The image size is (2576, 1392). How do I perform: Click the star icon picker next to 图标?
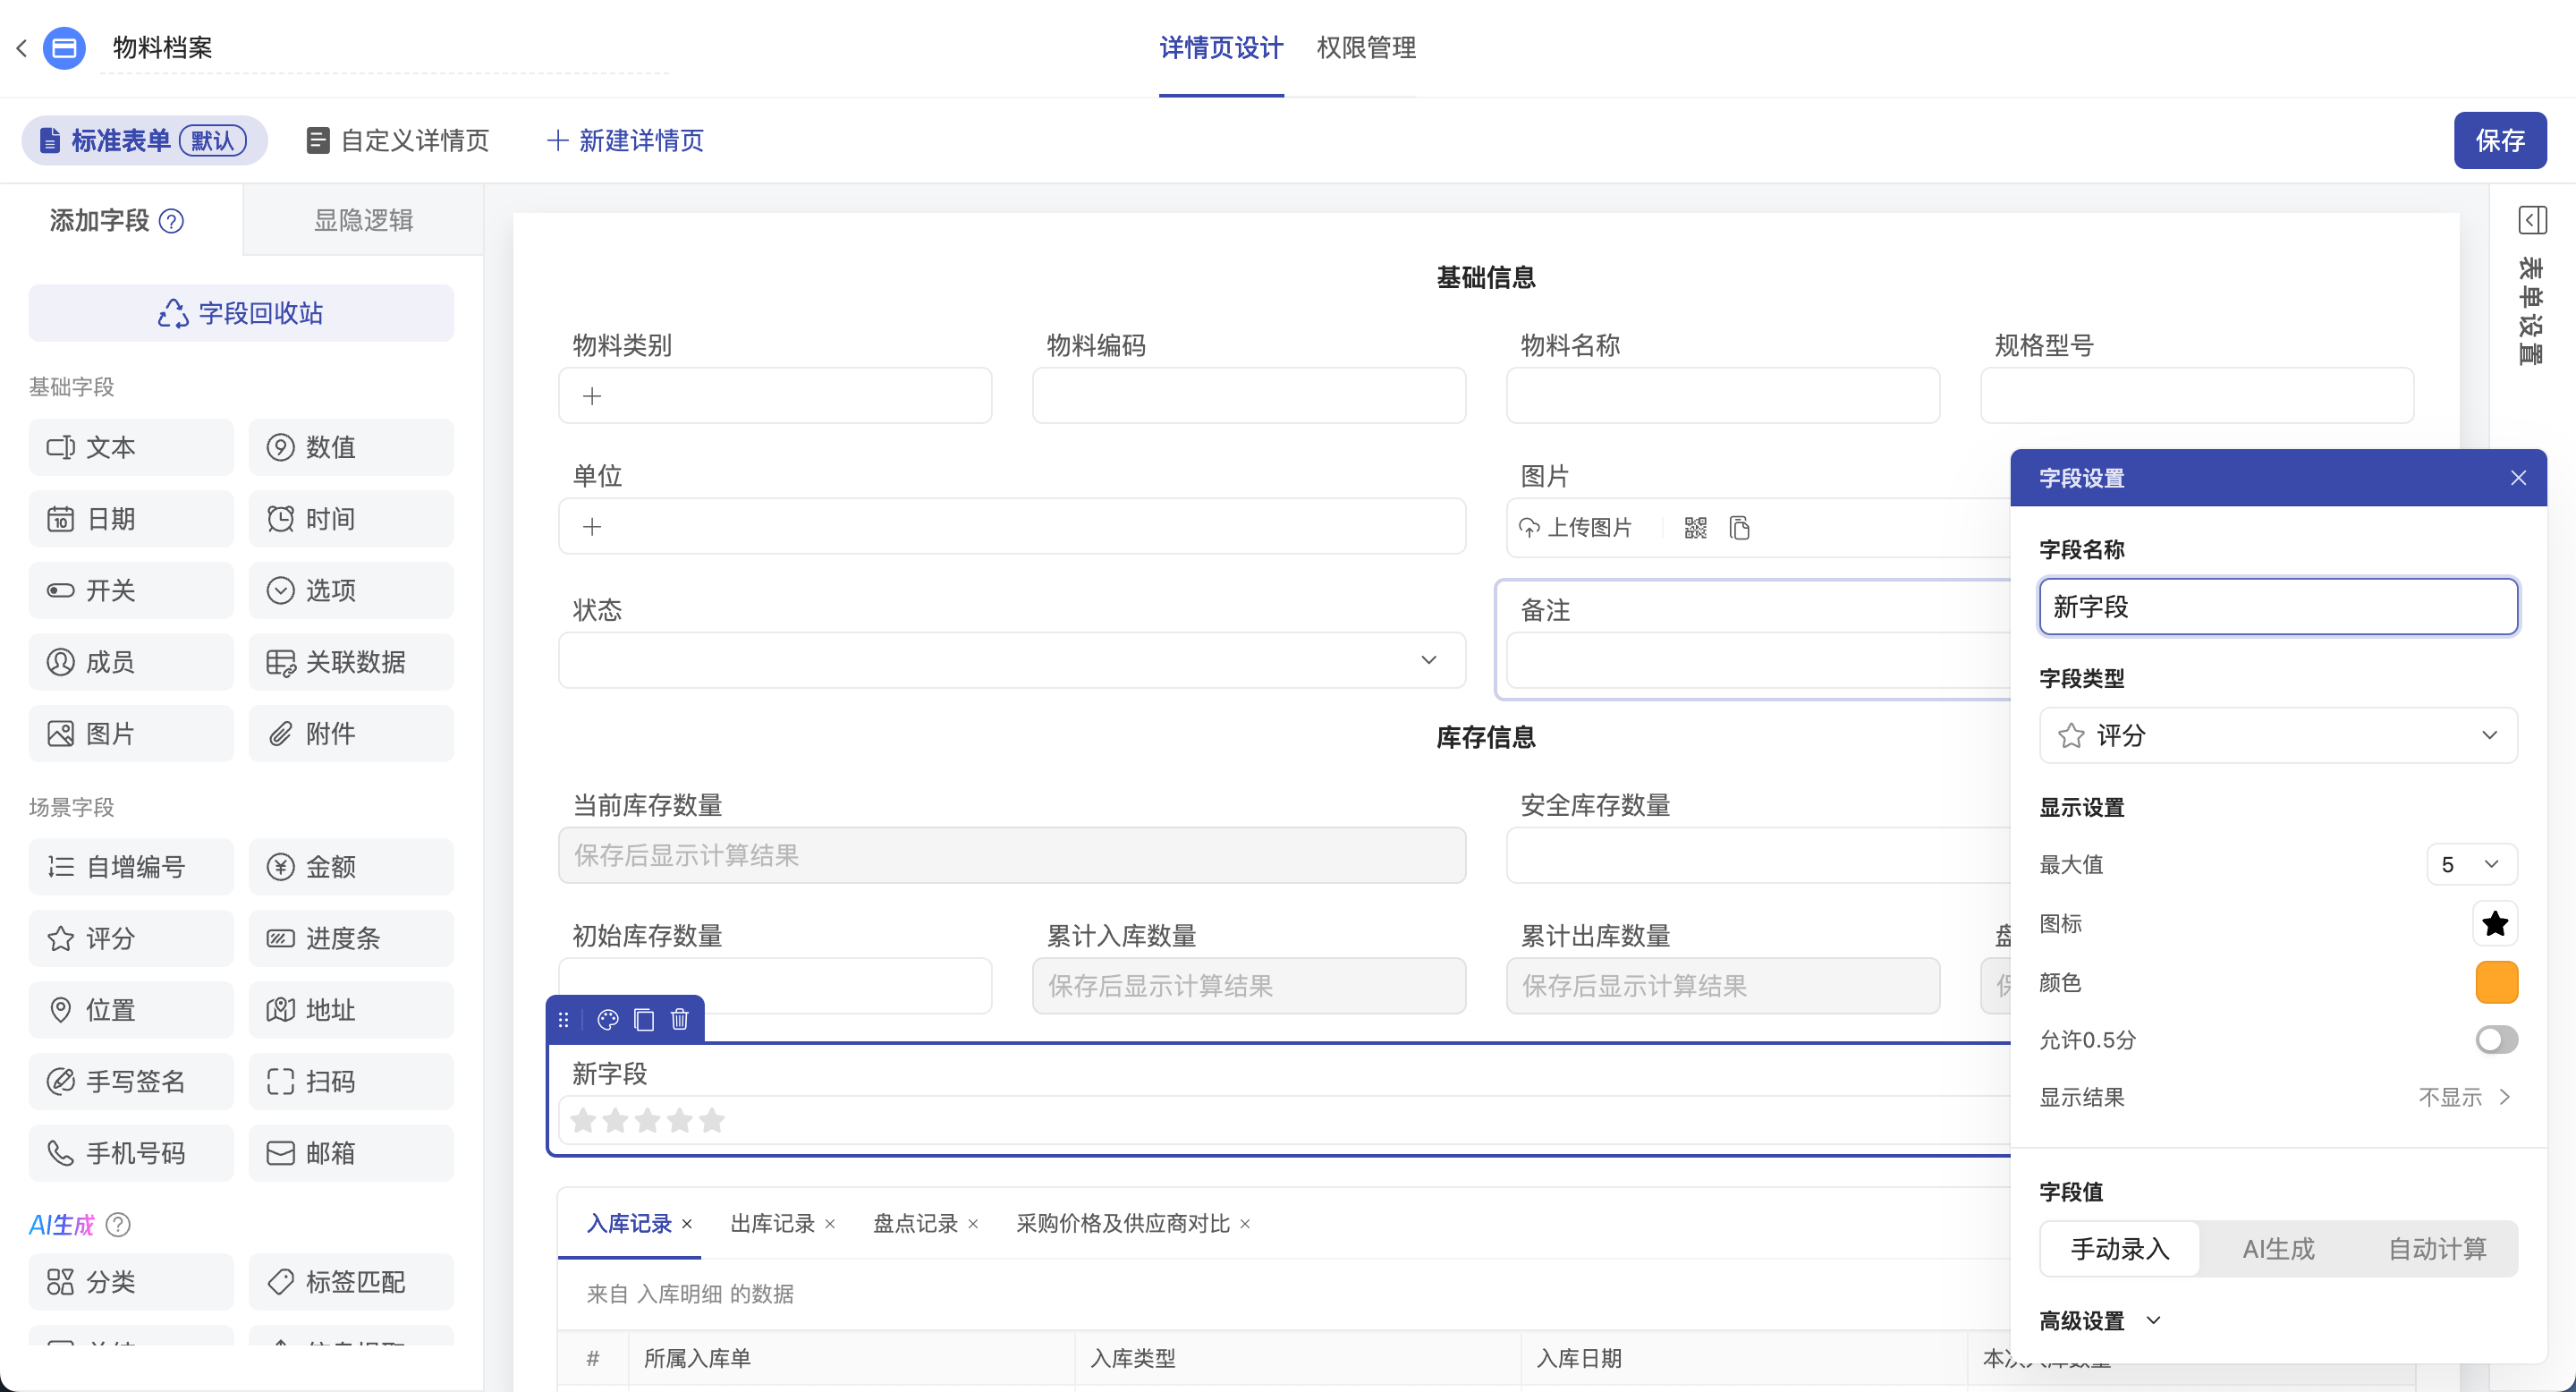(2494, 923)
